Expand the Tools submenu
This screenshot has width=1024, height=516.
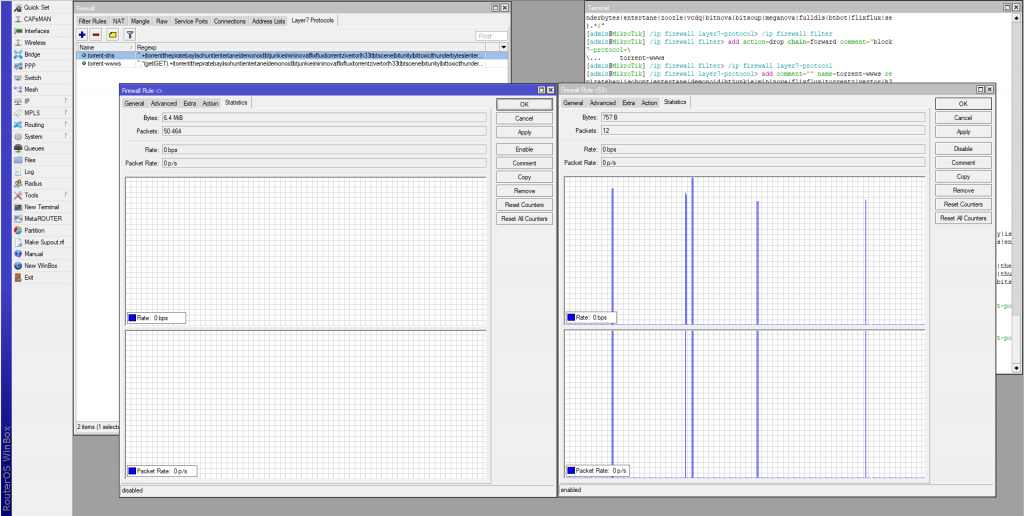(32, 195)
